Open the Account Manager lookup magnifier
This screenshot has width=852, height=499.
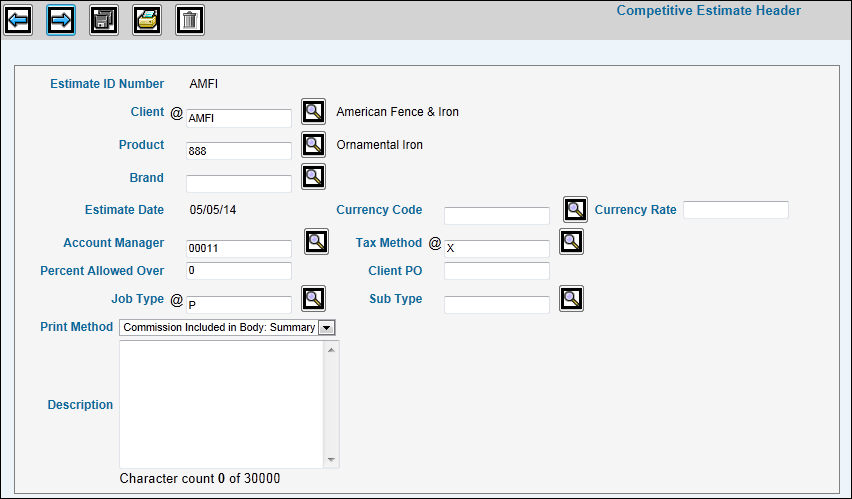click(316, 241)
